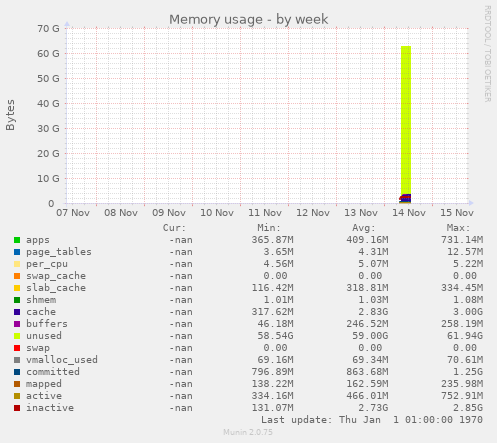Click the buffers min value 46.18M
Image resolution: width=497 pixels, height=443 pixels.
pos(275,324)
